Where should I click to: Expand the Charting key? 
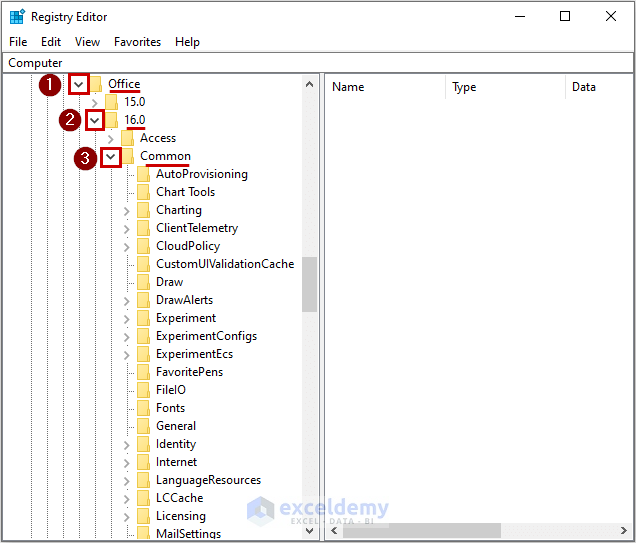pyautogui.click(x=127, y=211)
